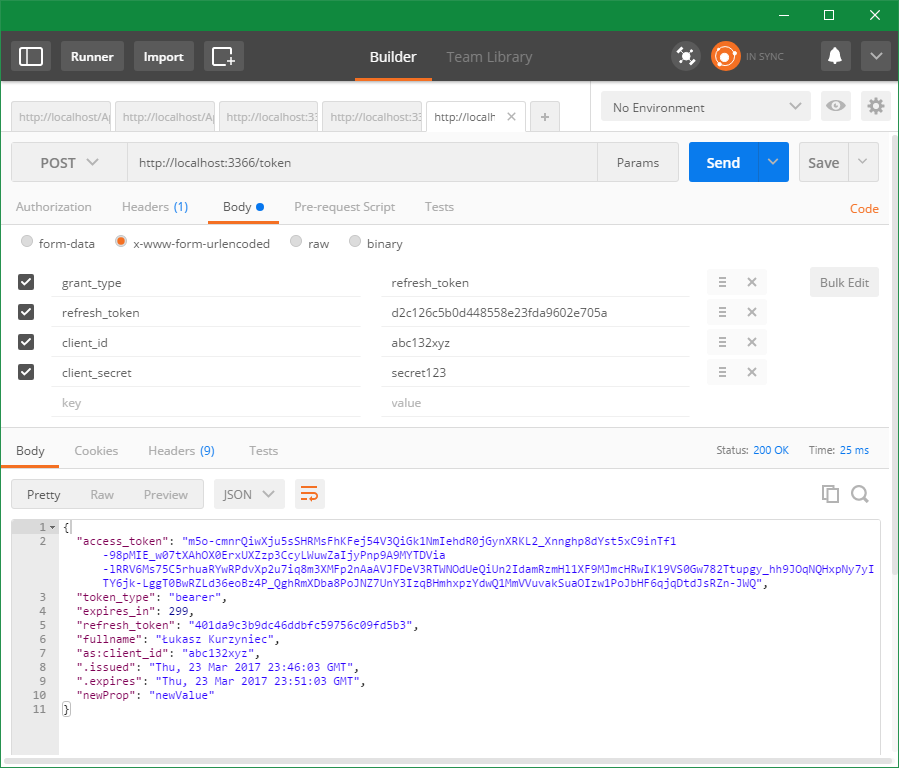Open the response Headers (9) tab
The width and height of the screenshot is (899, 768).
point(181,451)
